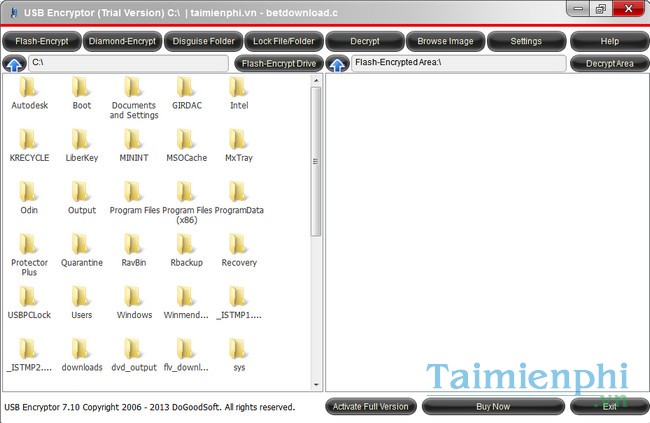
Task: Open the Decrypt function
Action: (x=365, y=41)
